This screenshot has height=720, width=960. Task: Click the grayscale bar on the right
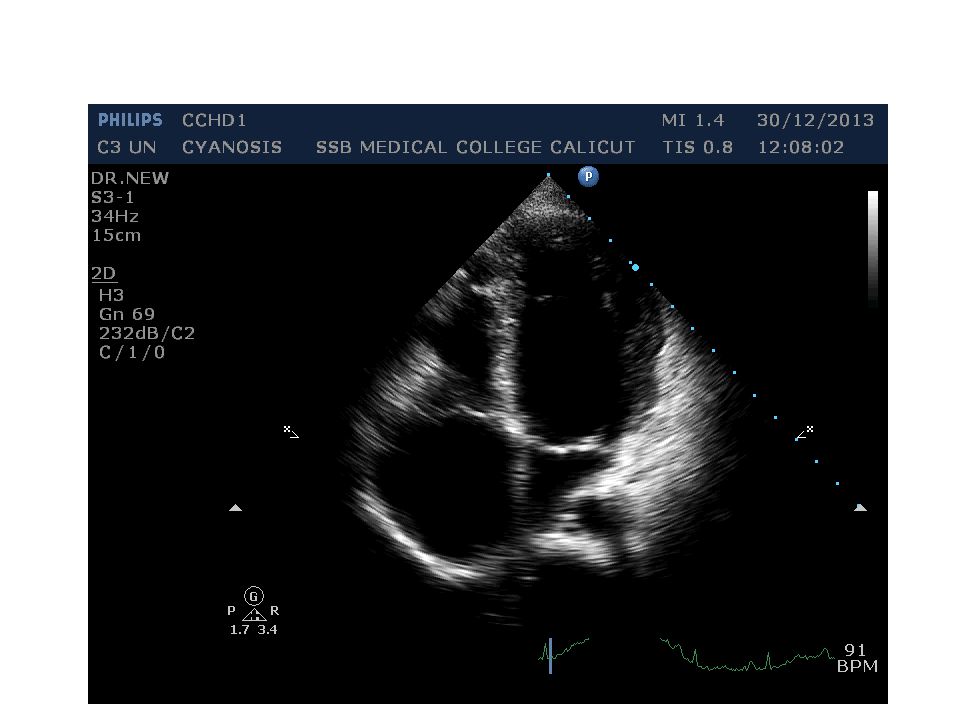872,248
